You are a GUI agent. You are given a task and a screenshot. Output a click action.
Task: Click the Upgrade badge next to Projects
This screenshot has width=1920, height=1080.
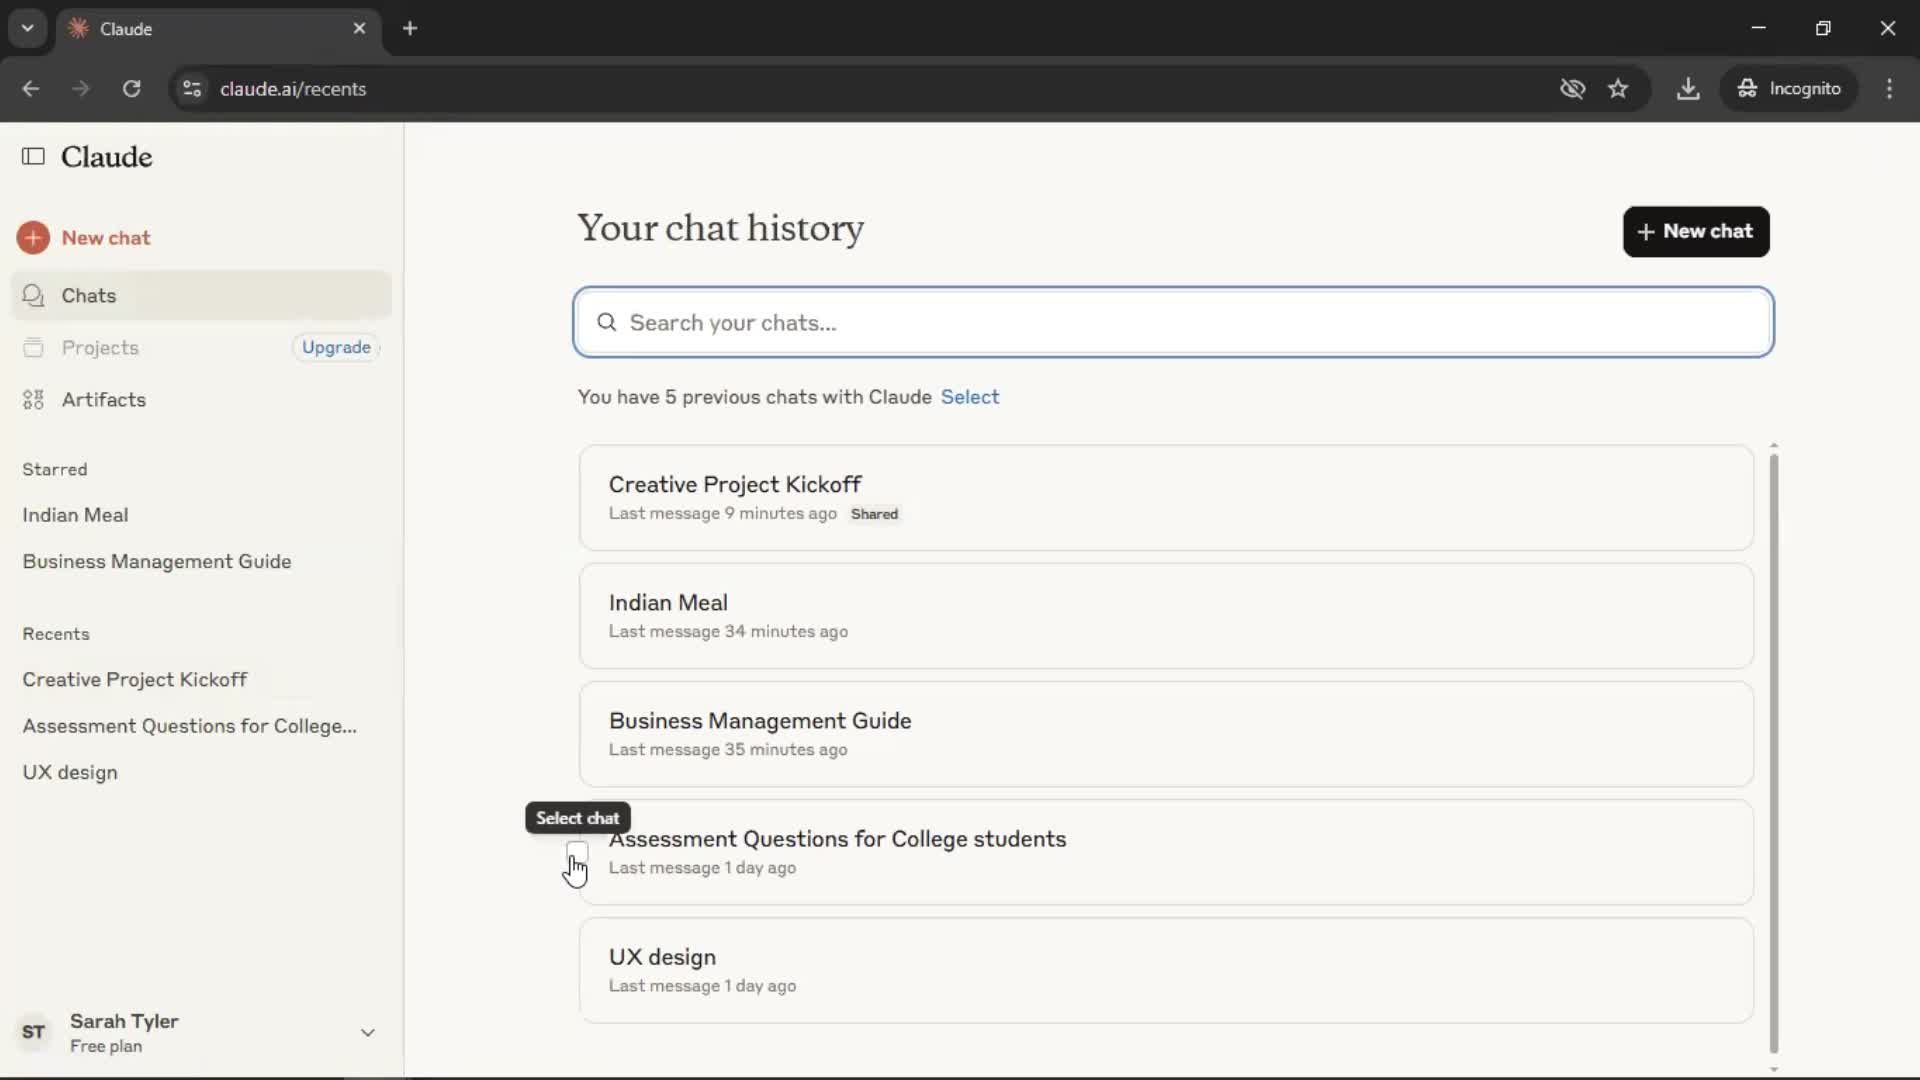click(x=337, y=347)
